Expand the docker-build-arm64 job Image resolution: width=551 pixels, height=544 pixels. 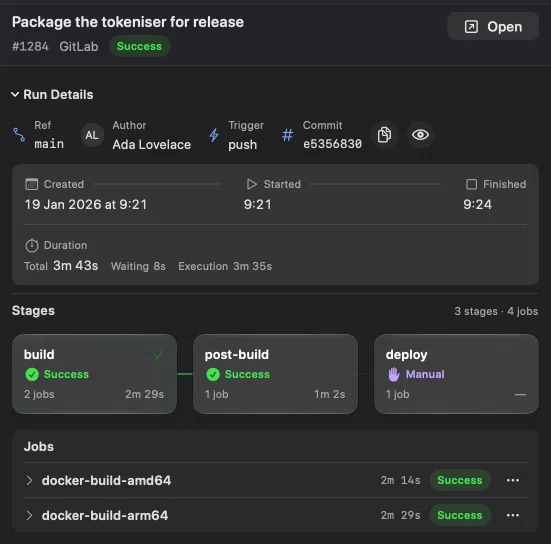(x=30, y=516)
